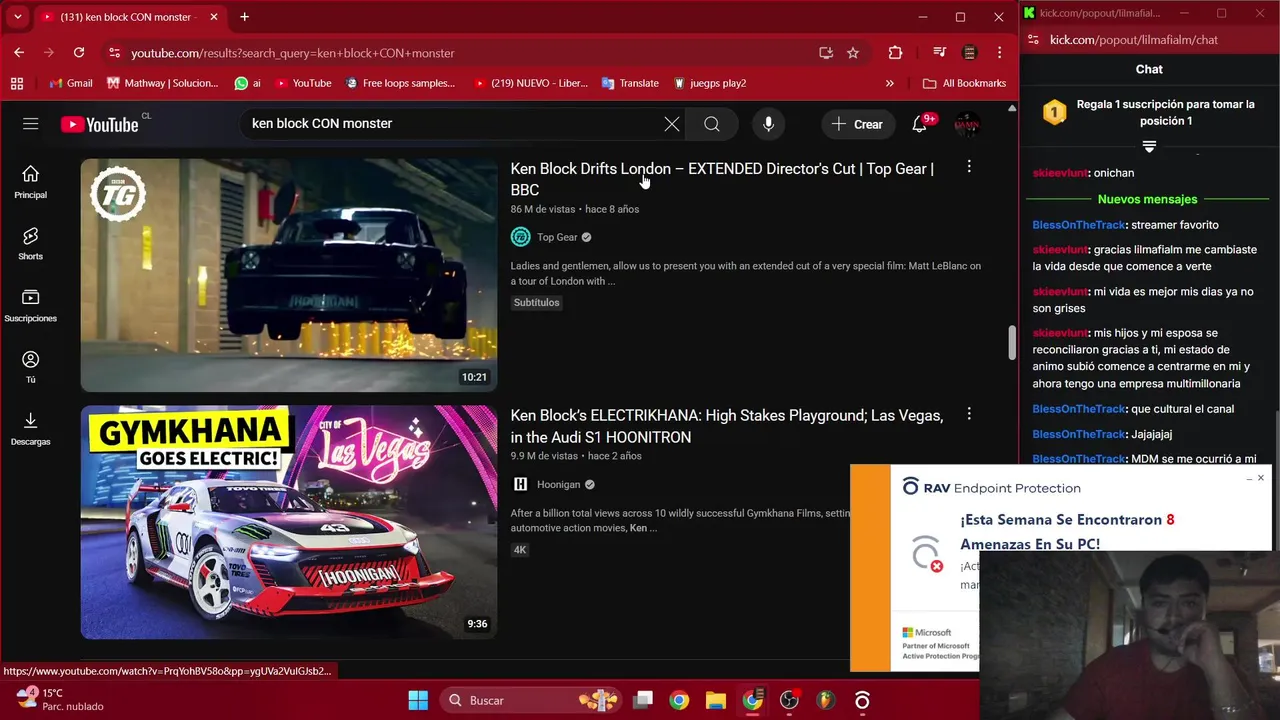The image size is (1280, 720).
Task: Show hidden bookmarks with double chevron
Action: click(890, 83)
